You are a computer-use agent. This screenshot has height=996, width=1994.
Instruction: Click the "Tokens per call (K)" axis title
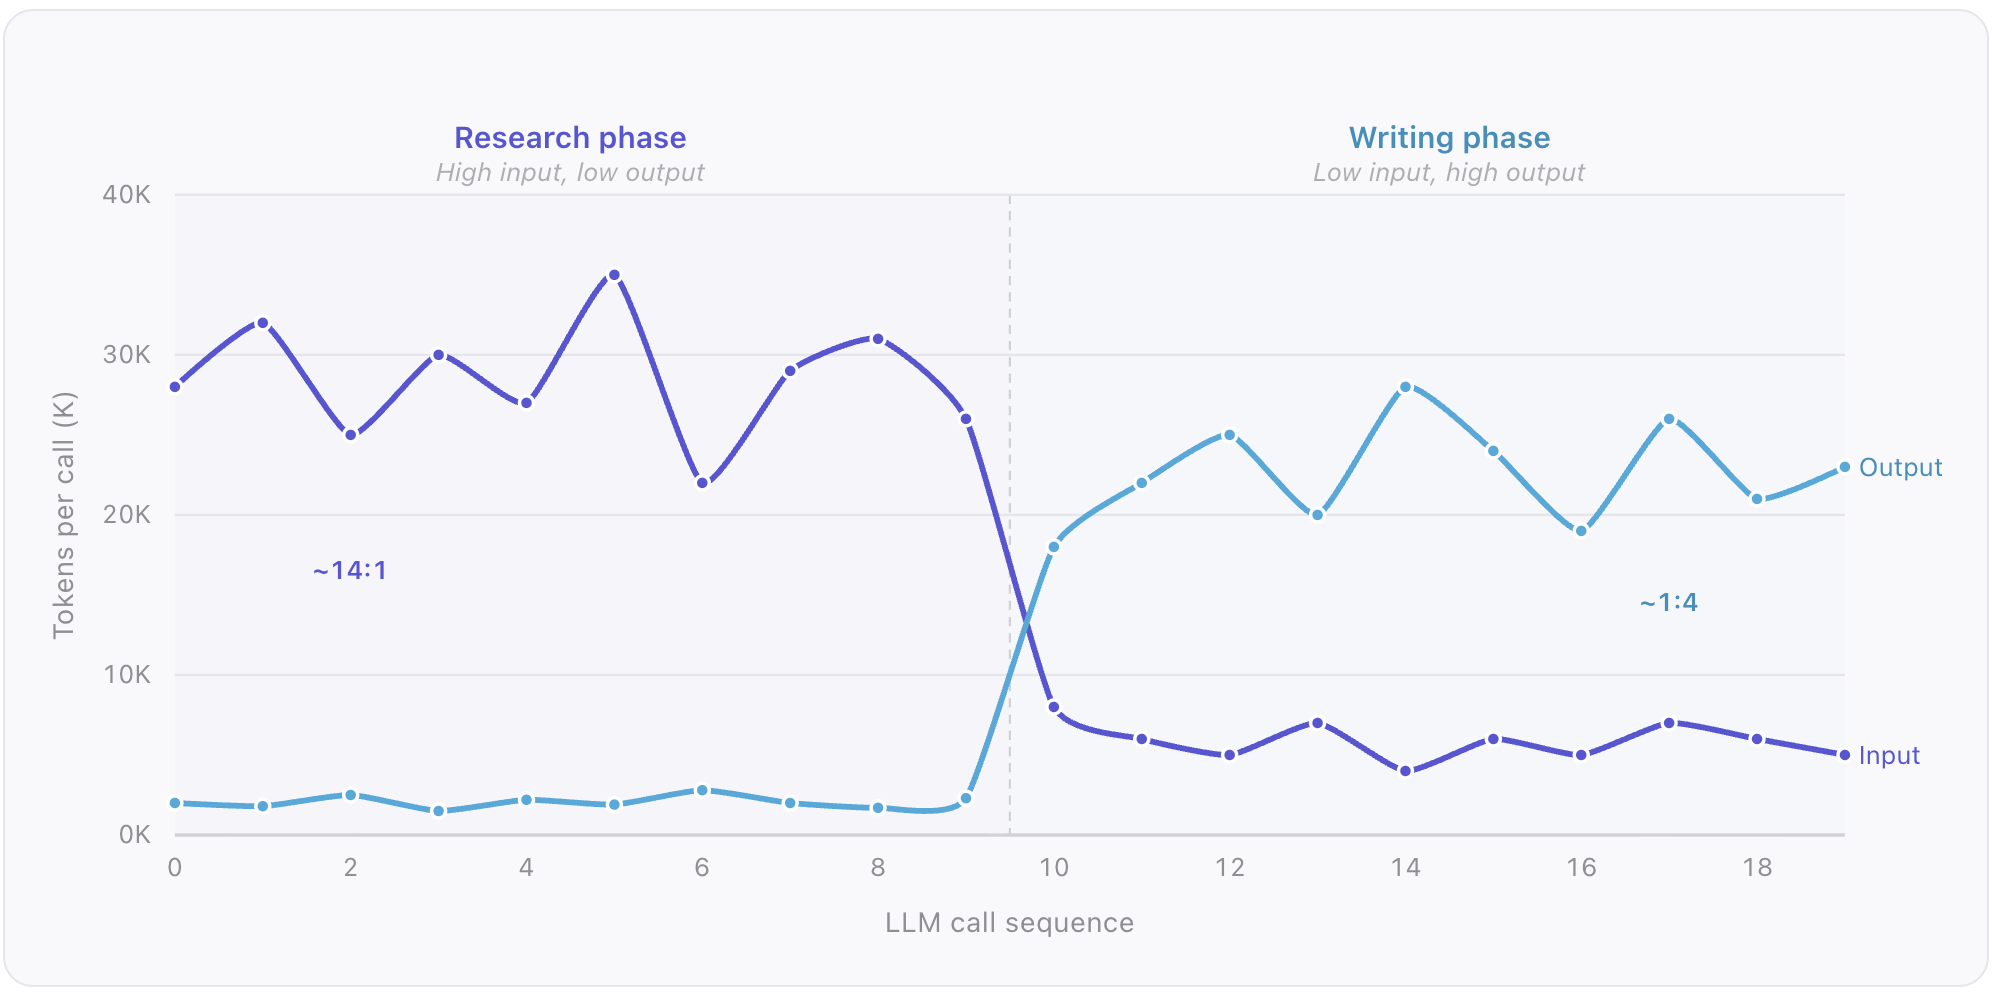[64, 515]
